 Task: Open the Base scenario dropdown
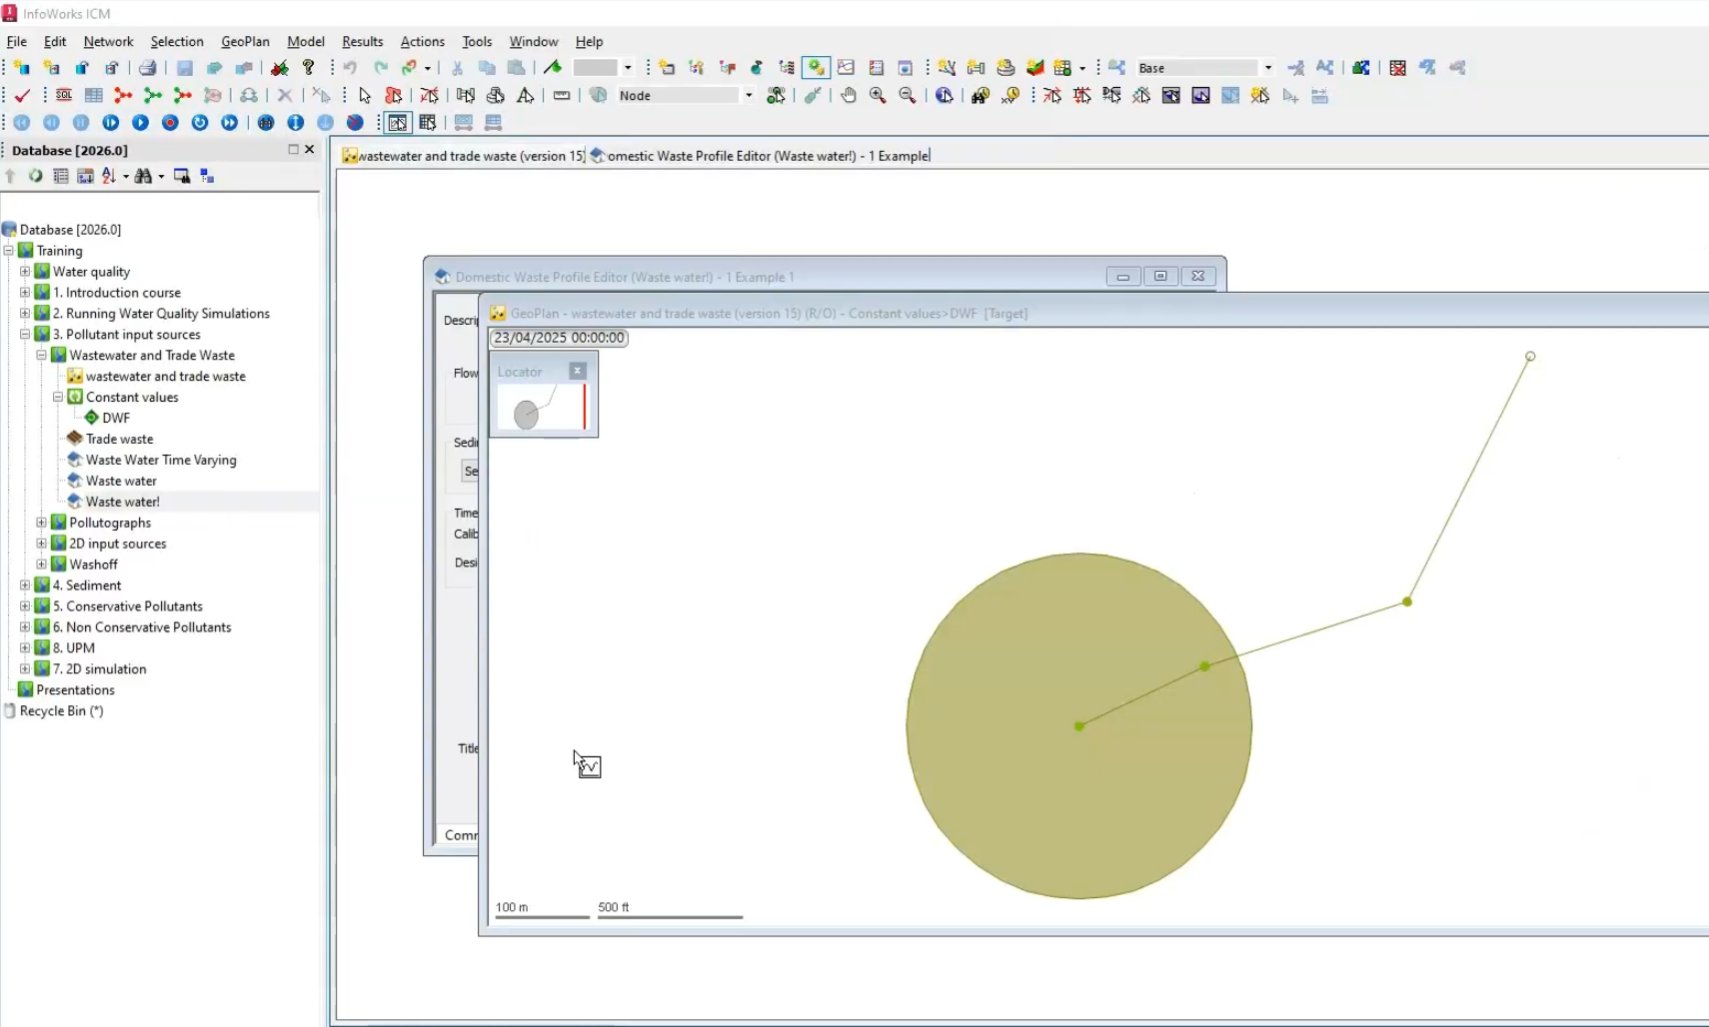(1267, 67)
